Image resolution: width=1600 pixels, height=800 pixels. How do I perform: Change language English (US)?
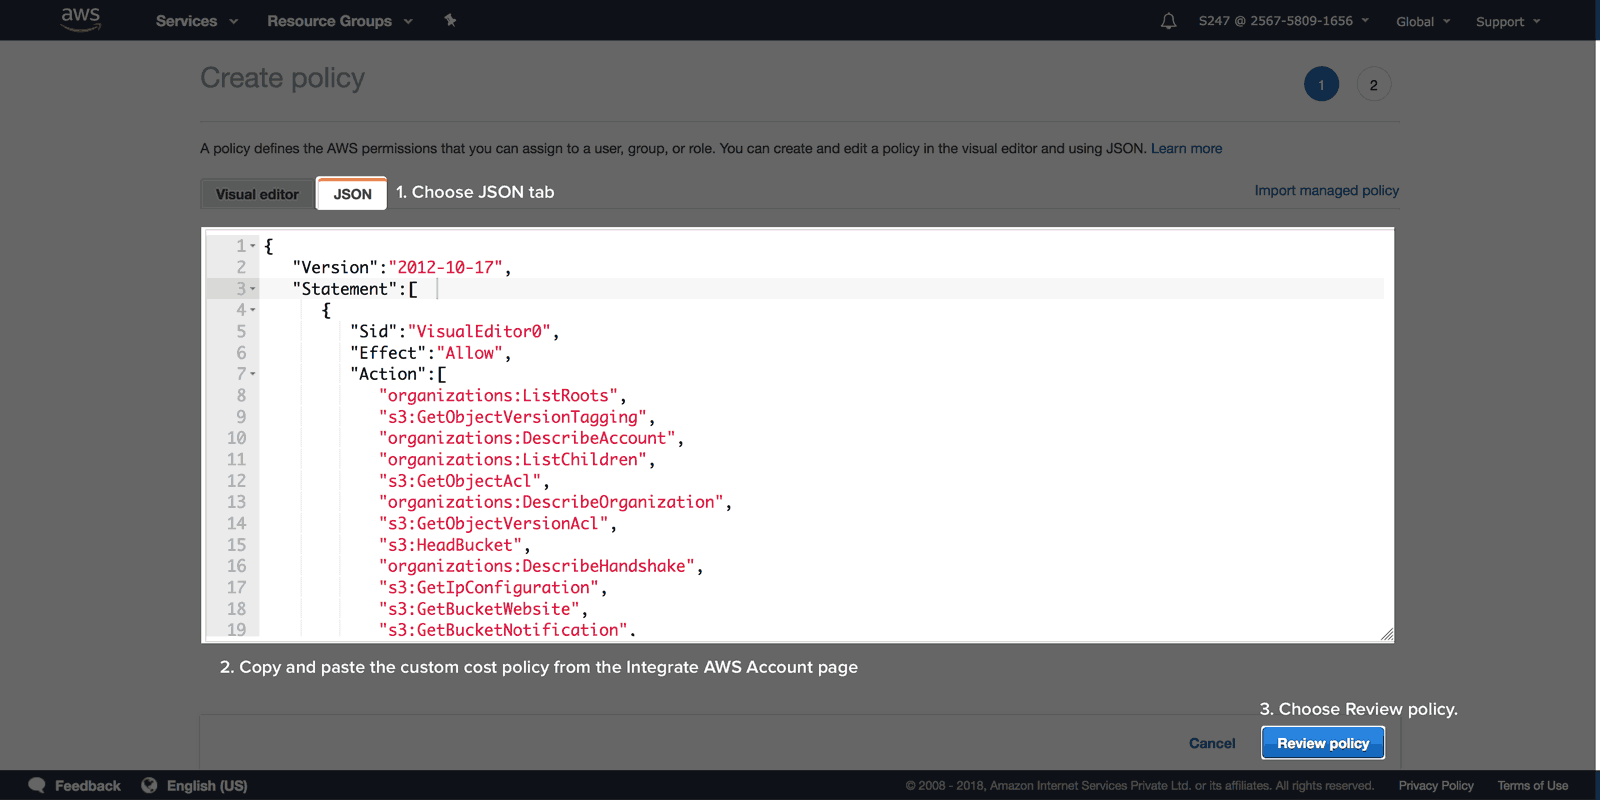tap(207, 786)
